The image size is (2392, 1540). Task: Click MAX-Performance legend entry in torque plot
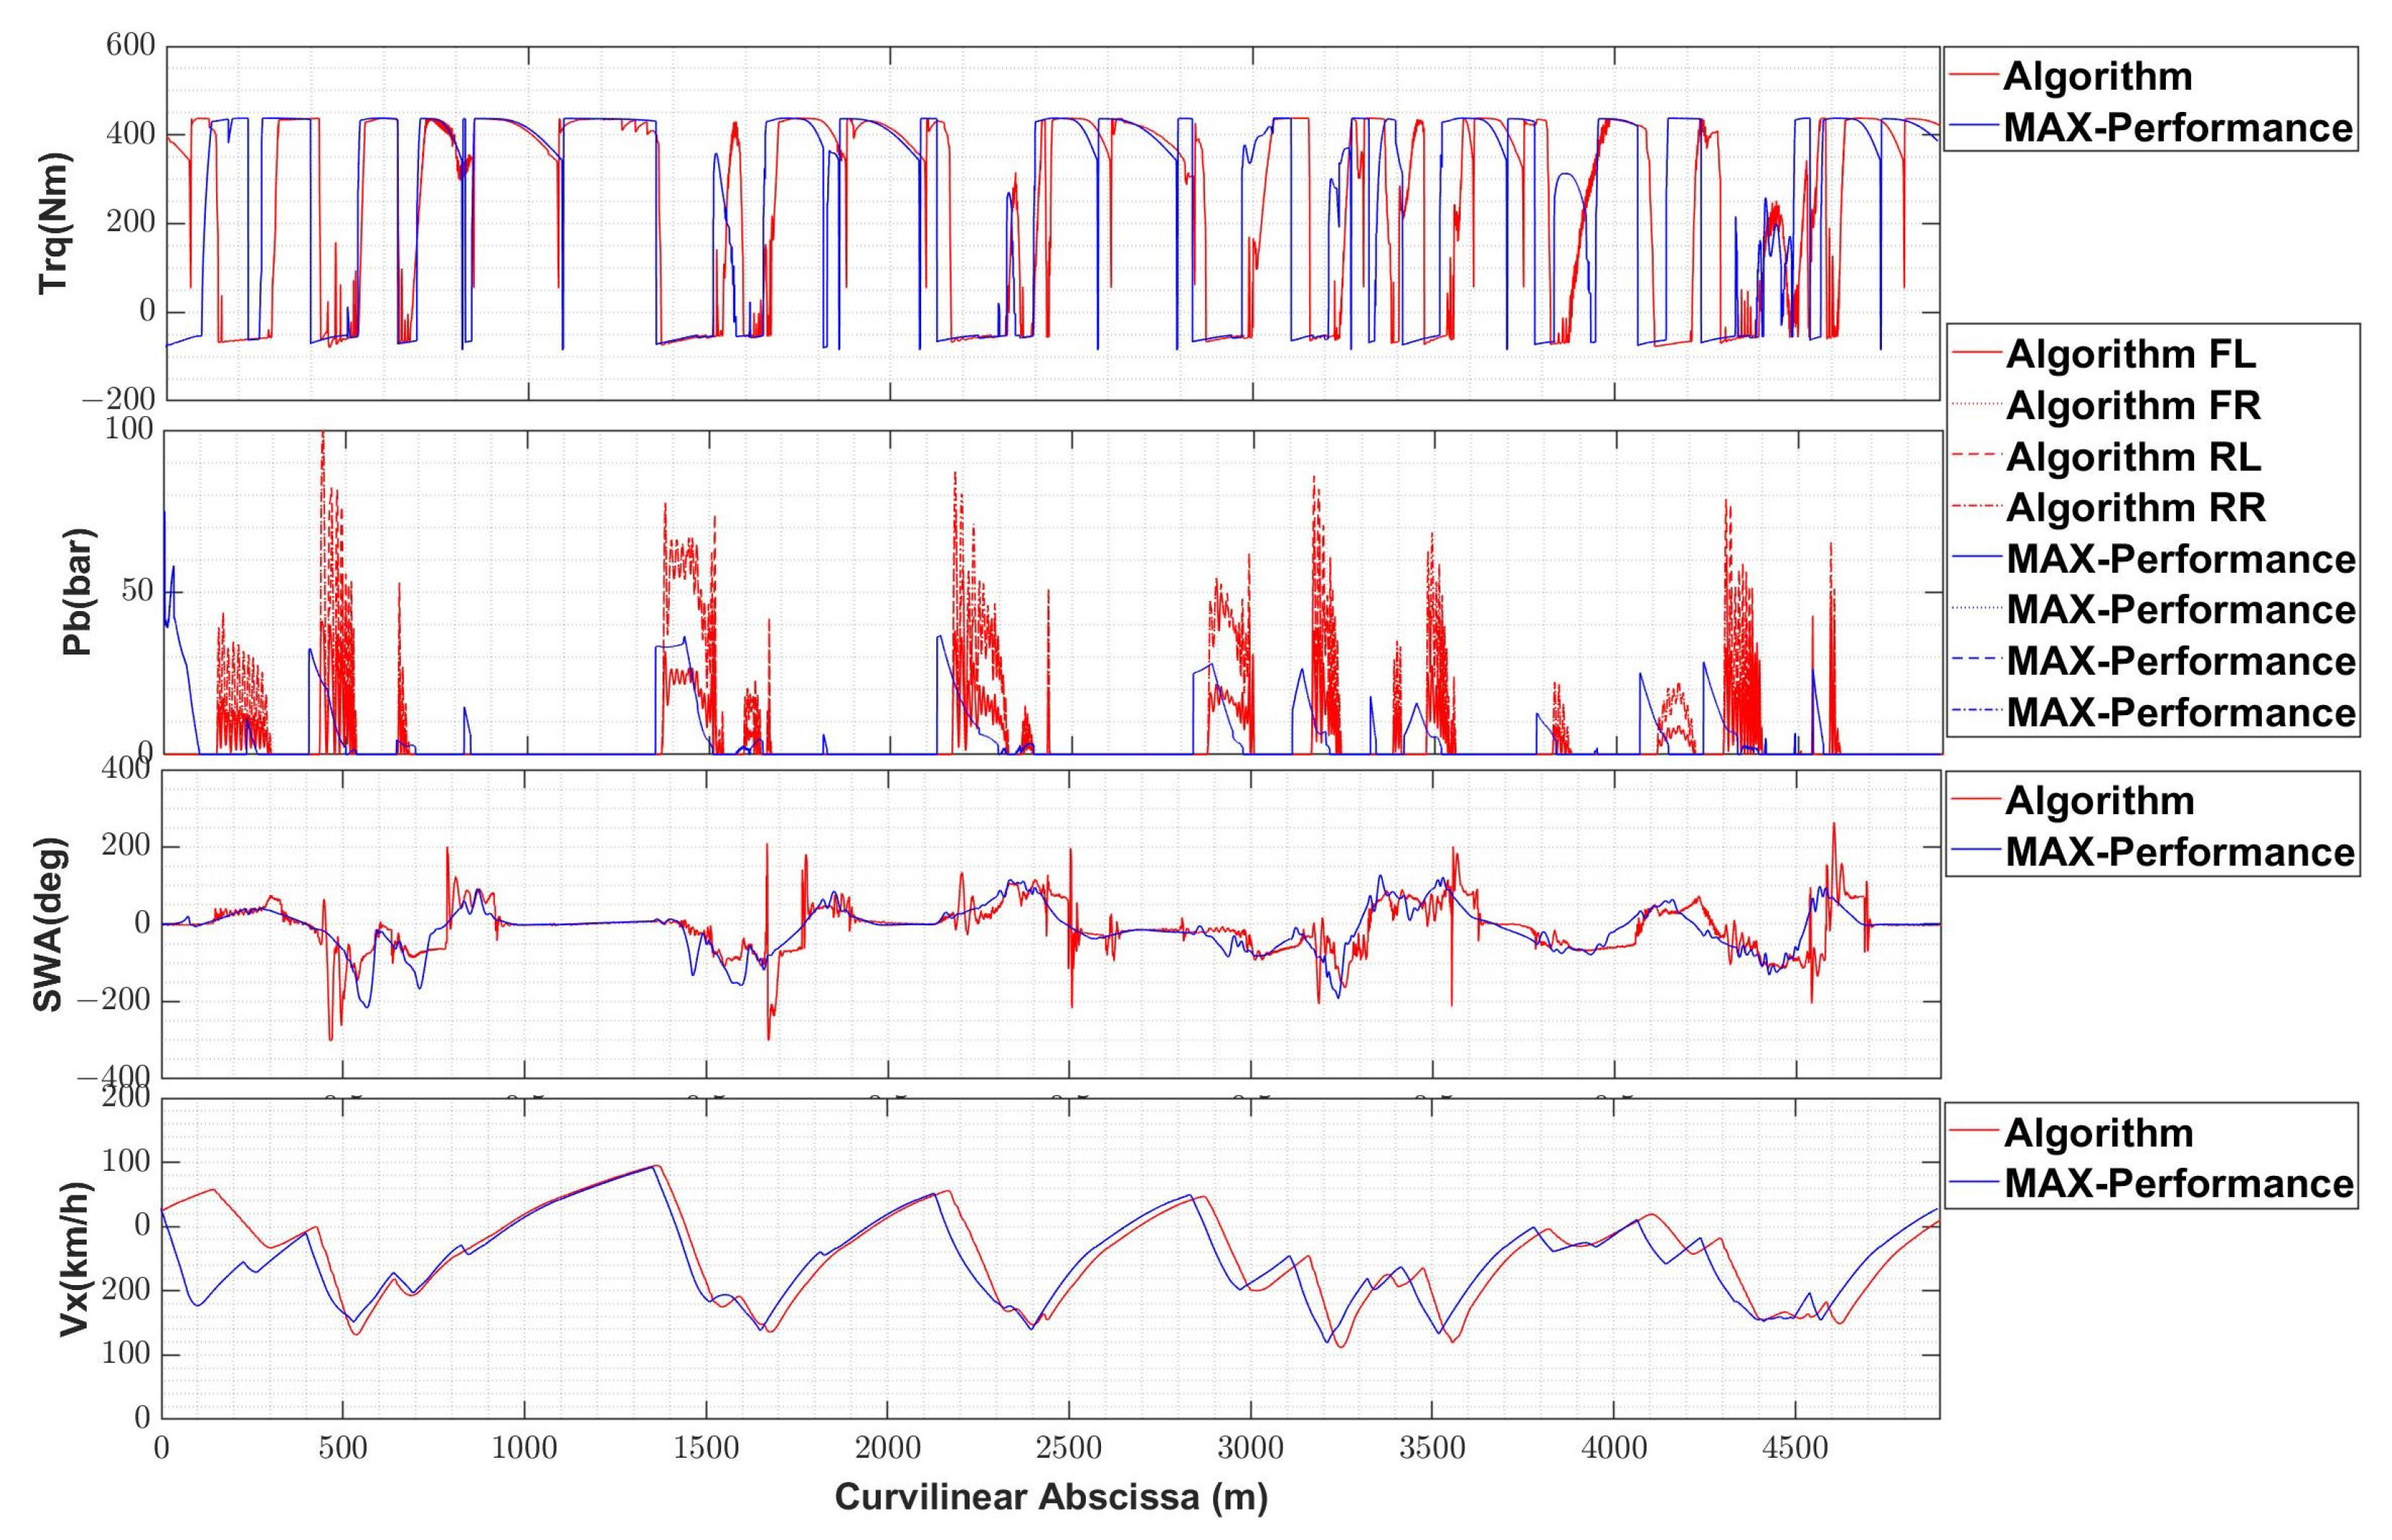[x=2177, y=128]
